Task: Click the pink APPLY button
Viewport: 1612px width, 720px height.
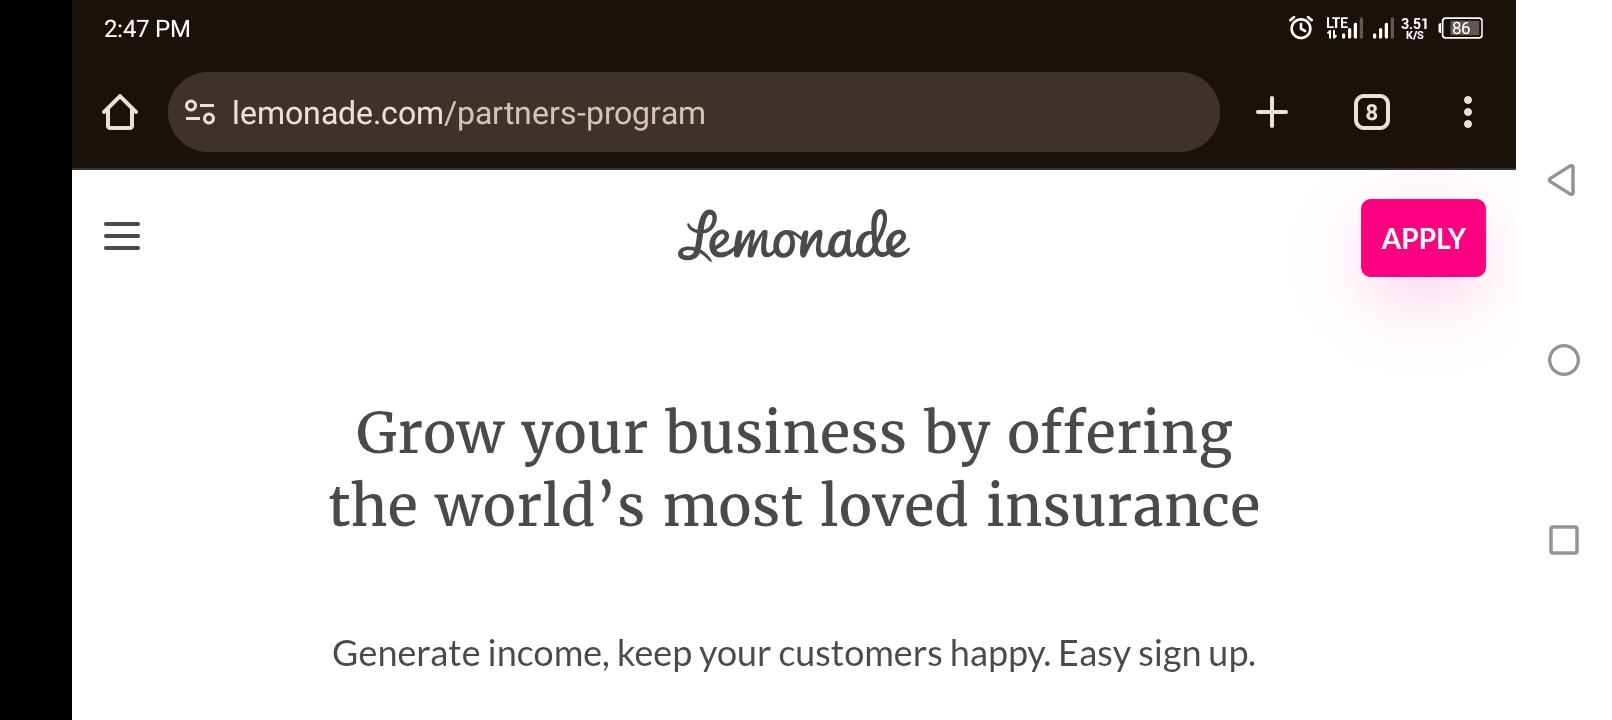Action: (1423, 238)
